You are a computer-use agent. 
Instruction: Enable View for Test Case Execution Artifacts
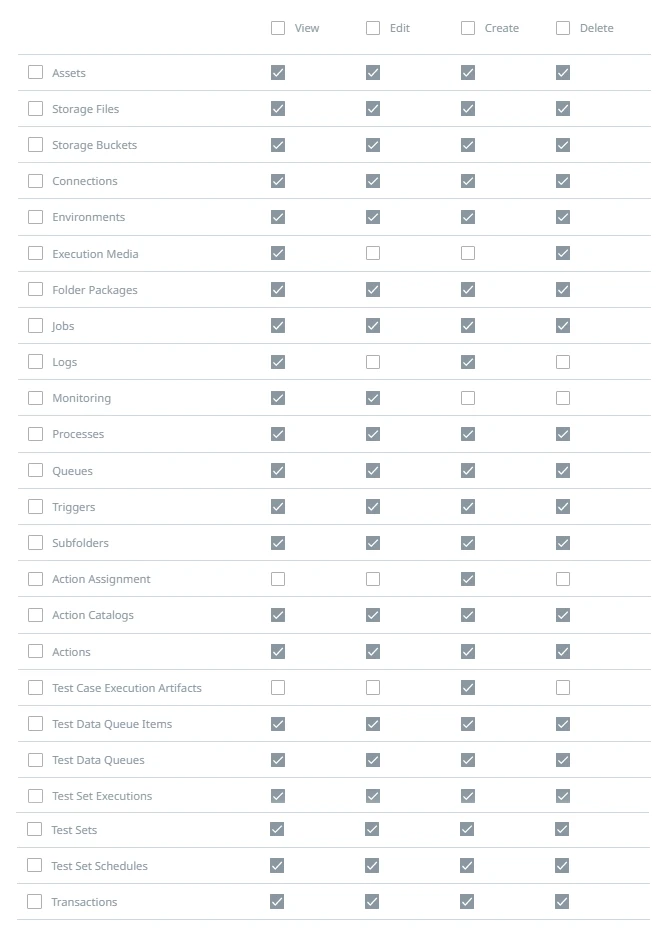point(278,687)
